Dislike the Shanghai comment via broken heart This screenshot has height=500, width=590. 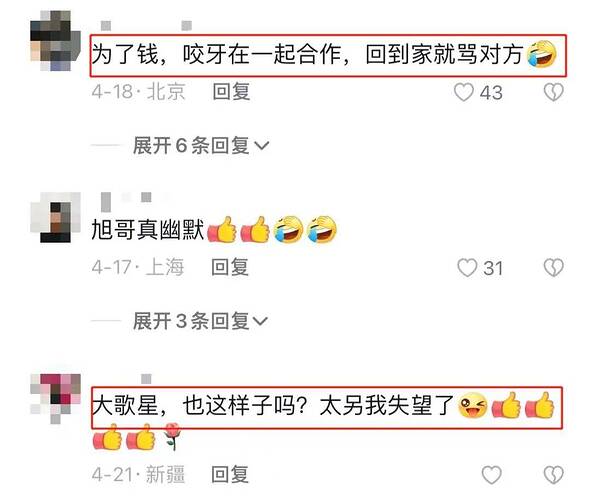click(x=554, y=268)
